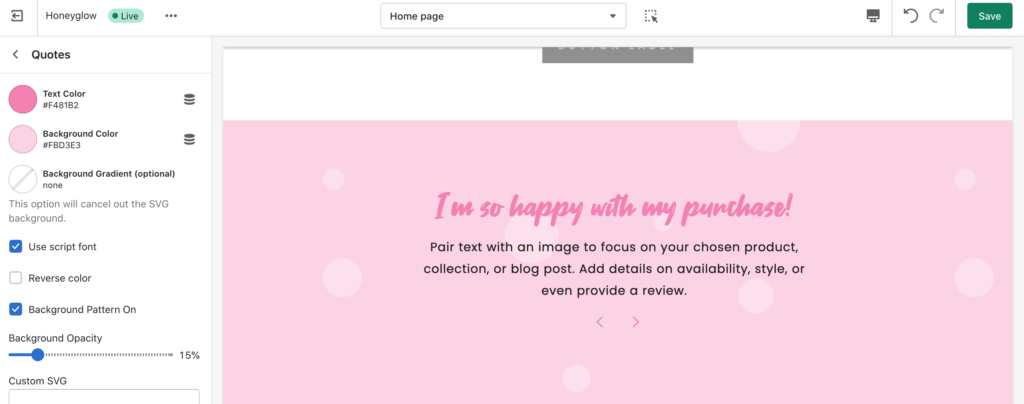Redo the last change

(937, 16)
